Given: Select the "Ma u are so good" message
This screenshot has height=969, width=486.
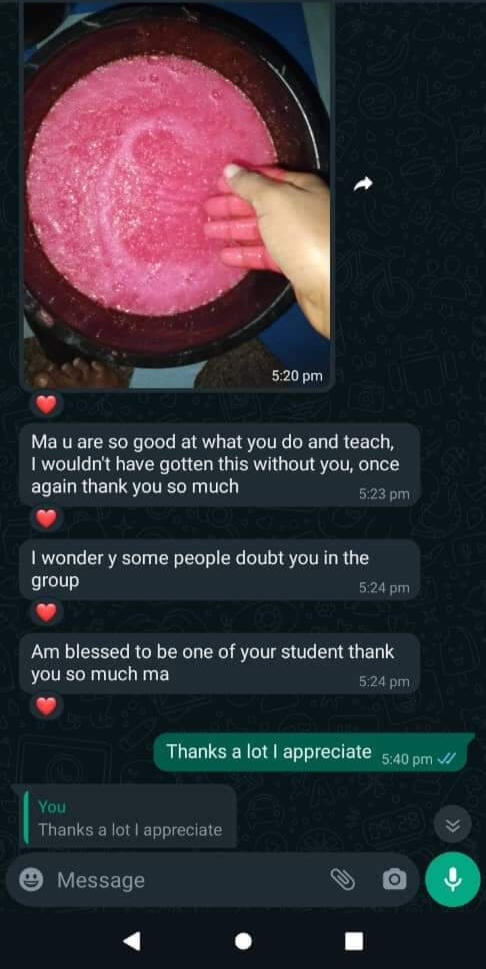Looking at the screenshot, I should point(220,465).
